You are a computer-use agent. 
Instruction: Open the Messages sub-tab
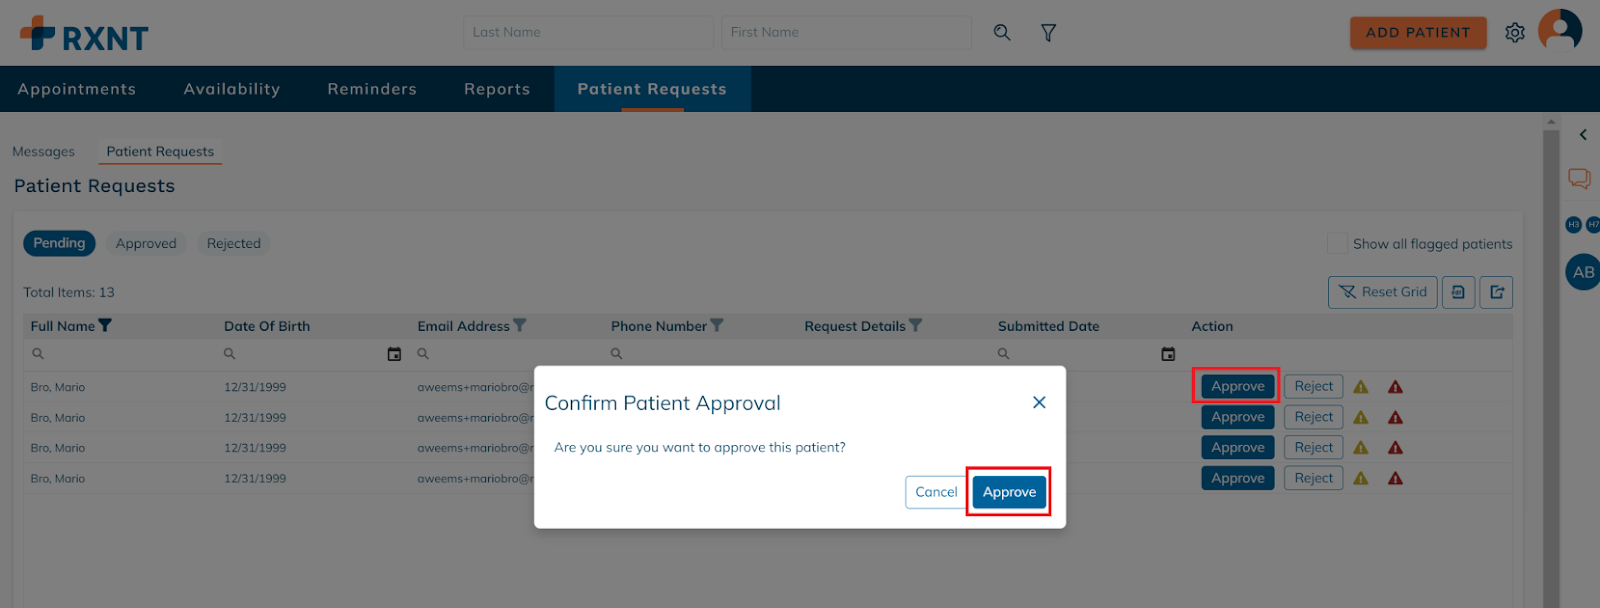point(43,151)
